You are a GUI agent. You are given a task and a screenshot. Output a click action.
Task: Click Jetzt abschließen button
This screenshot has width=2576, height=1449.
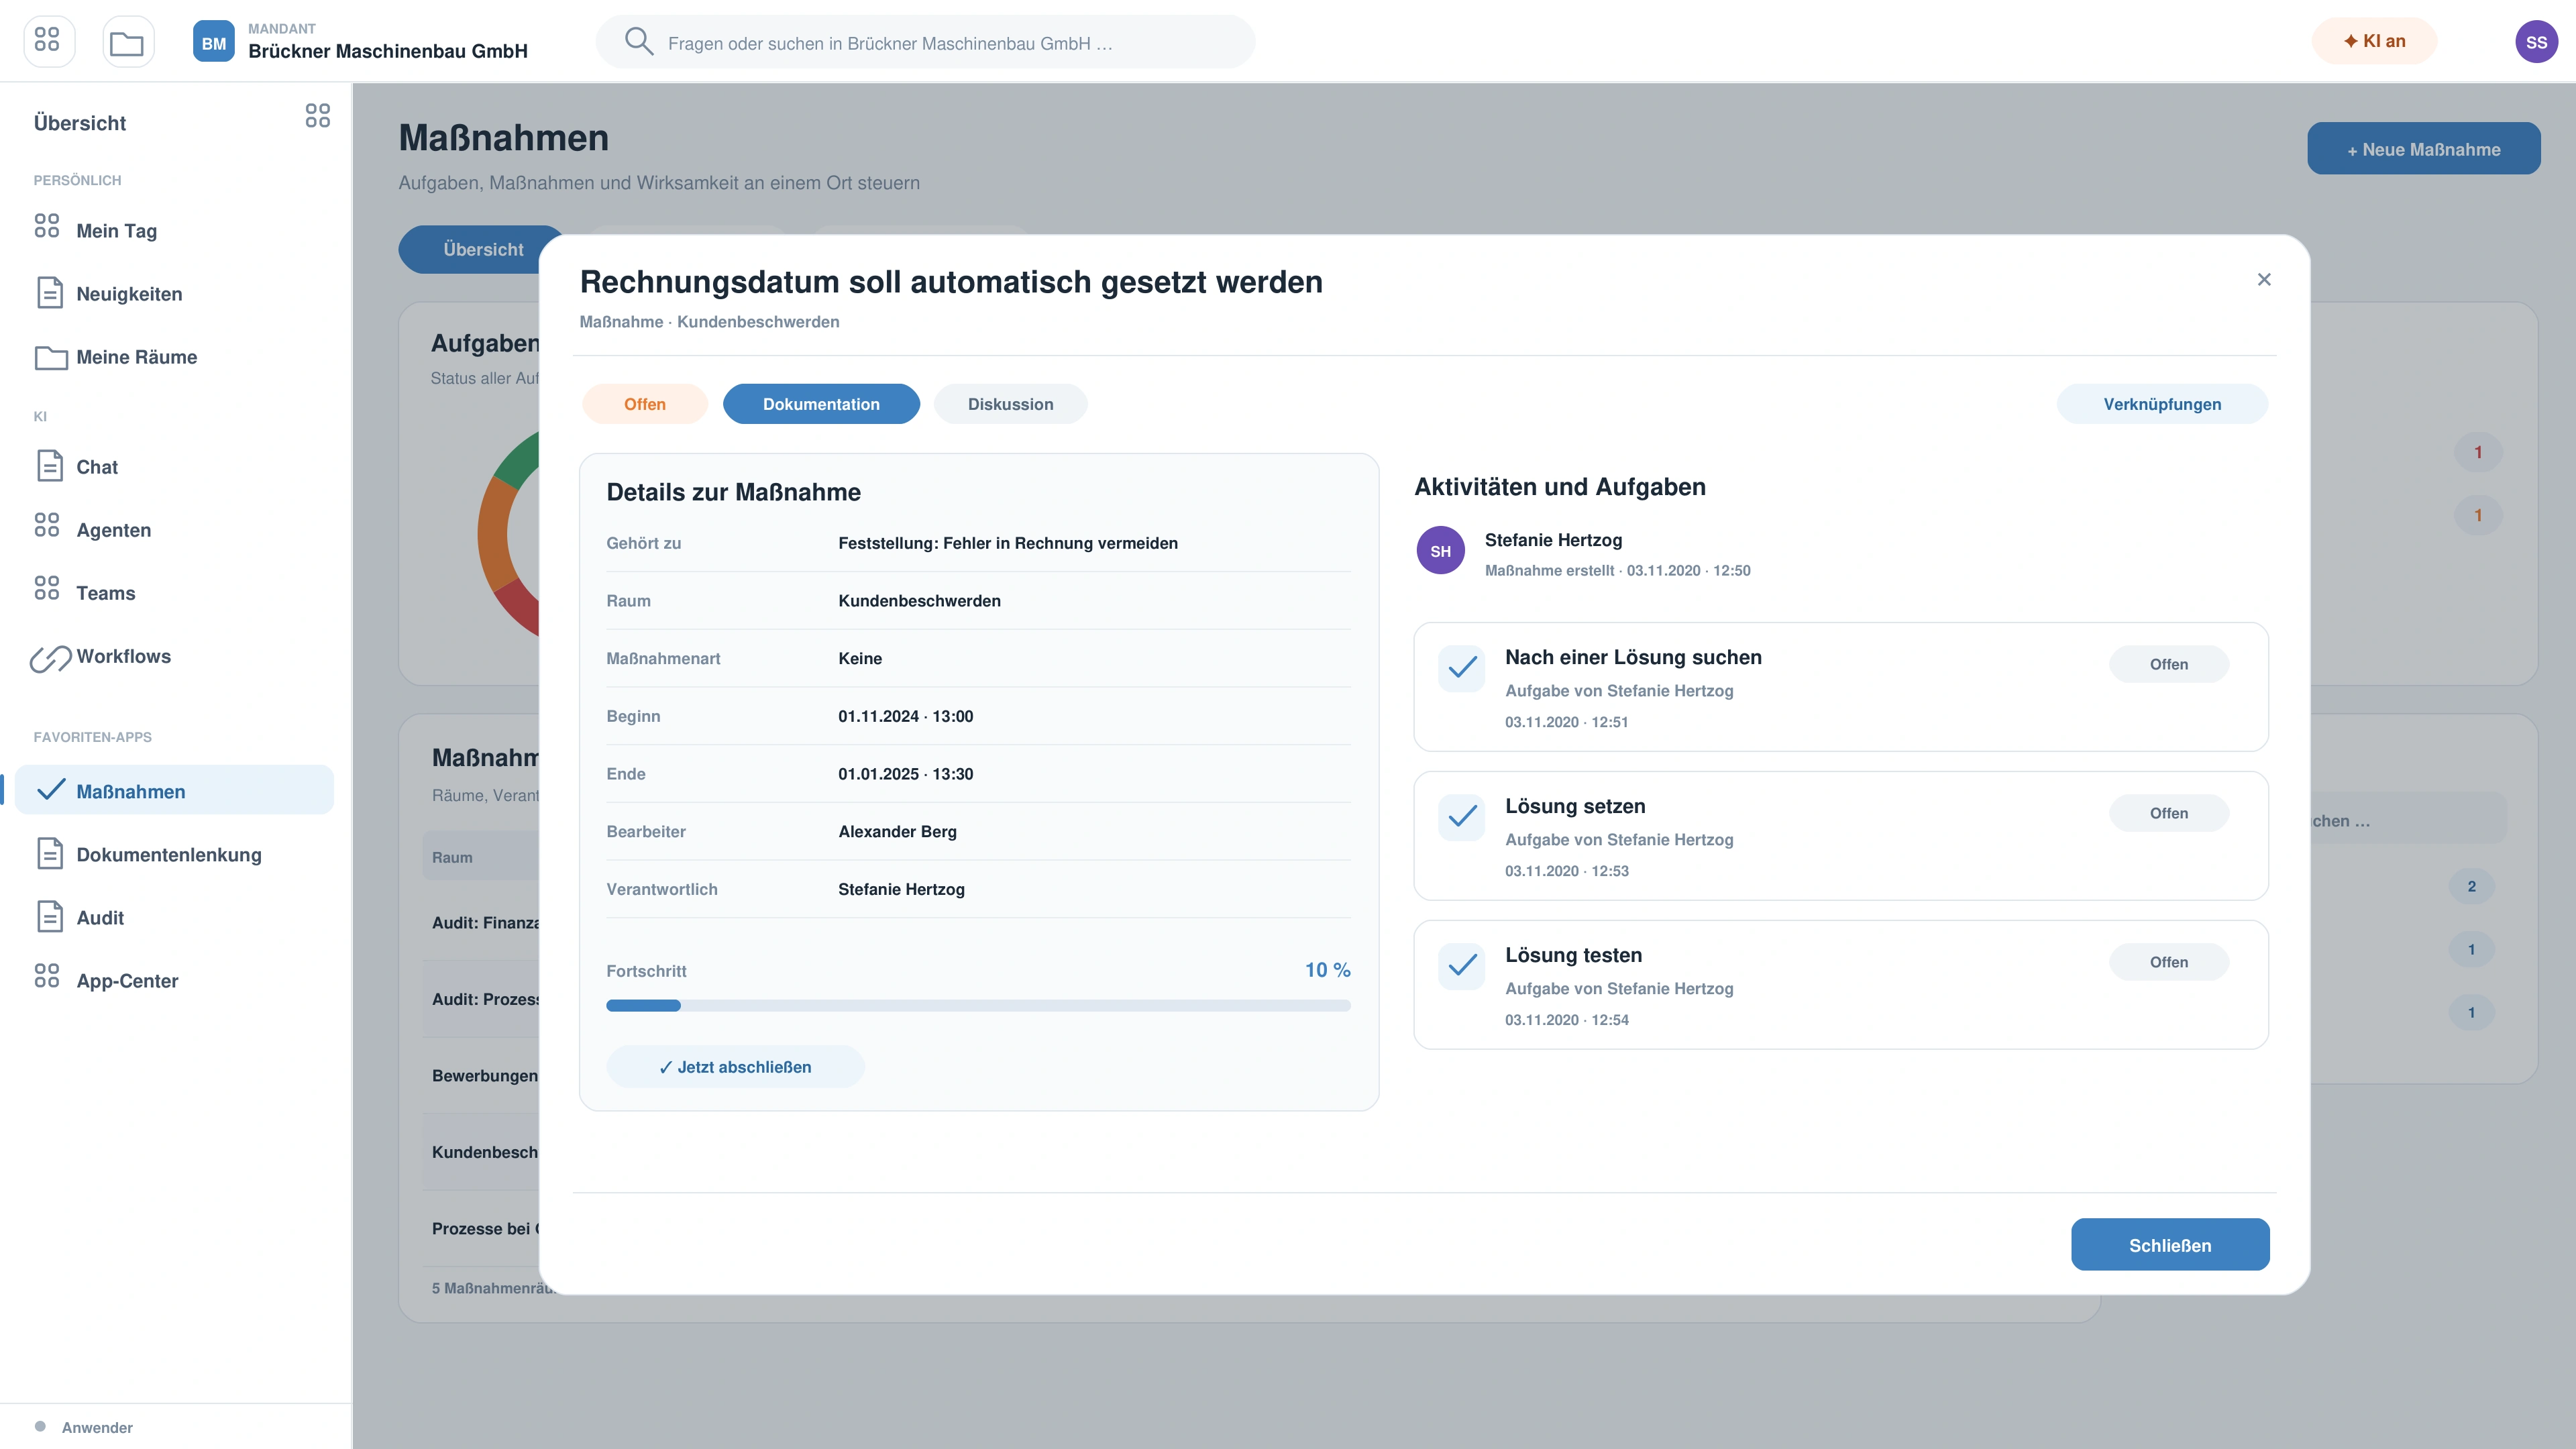[735, 1066]
